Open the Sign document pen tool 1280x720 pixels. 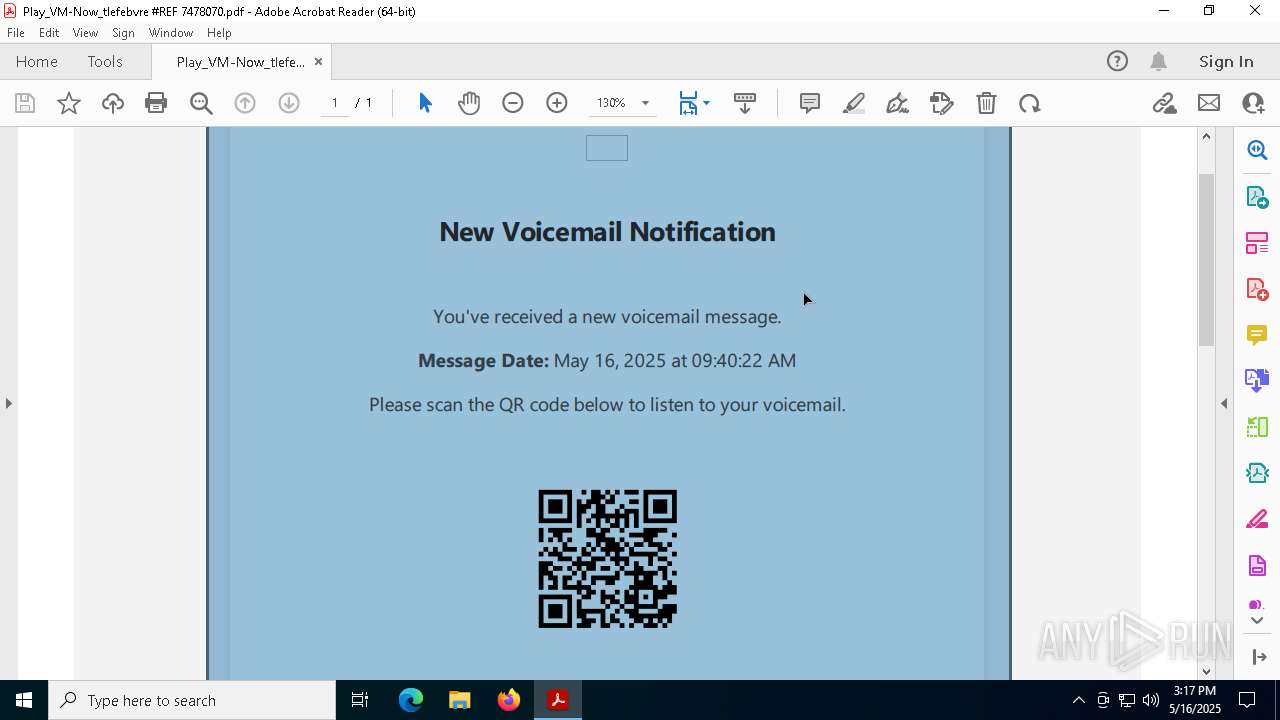click(x=898, y=103)
